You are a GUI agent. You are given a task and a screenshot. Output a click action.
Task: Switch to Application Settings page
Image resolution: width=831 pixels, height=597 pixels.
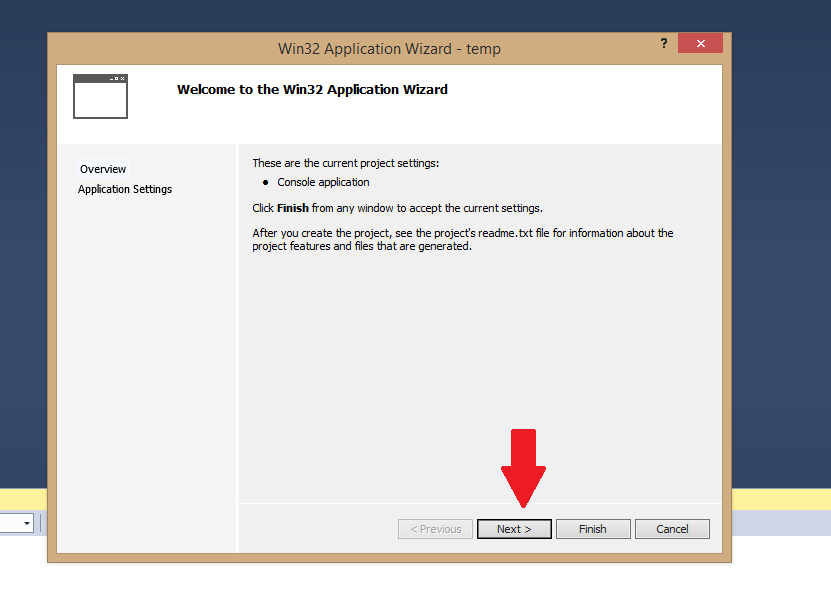click(x=125, y=189)
